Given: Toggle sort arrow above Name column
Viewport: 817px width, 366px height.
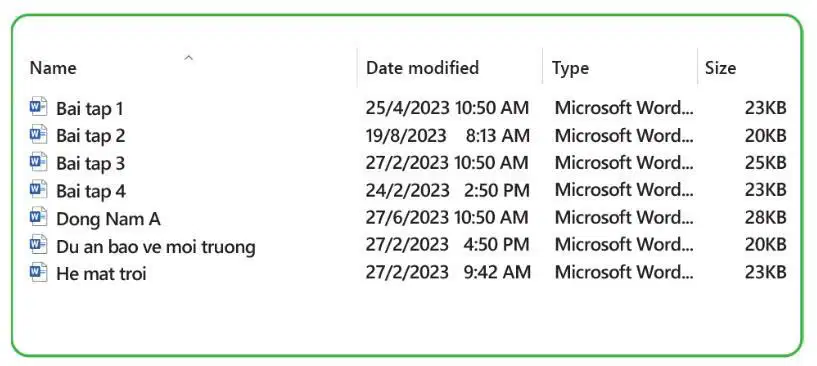Looking at the screenshot, I should 189,57.
